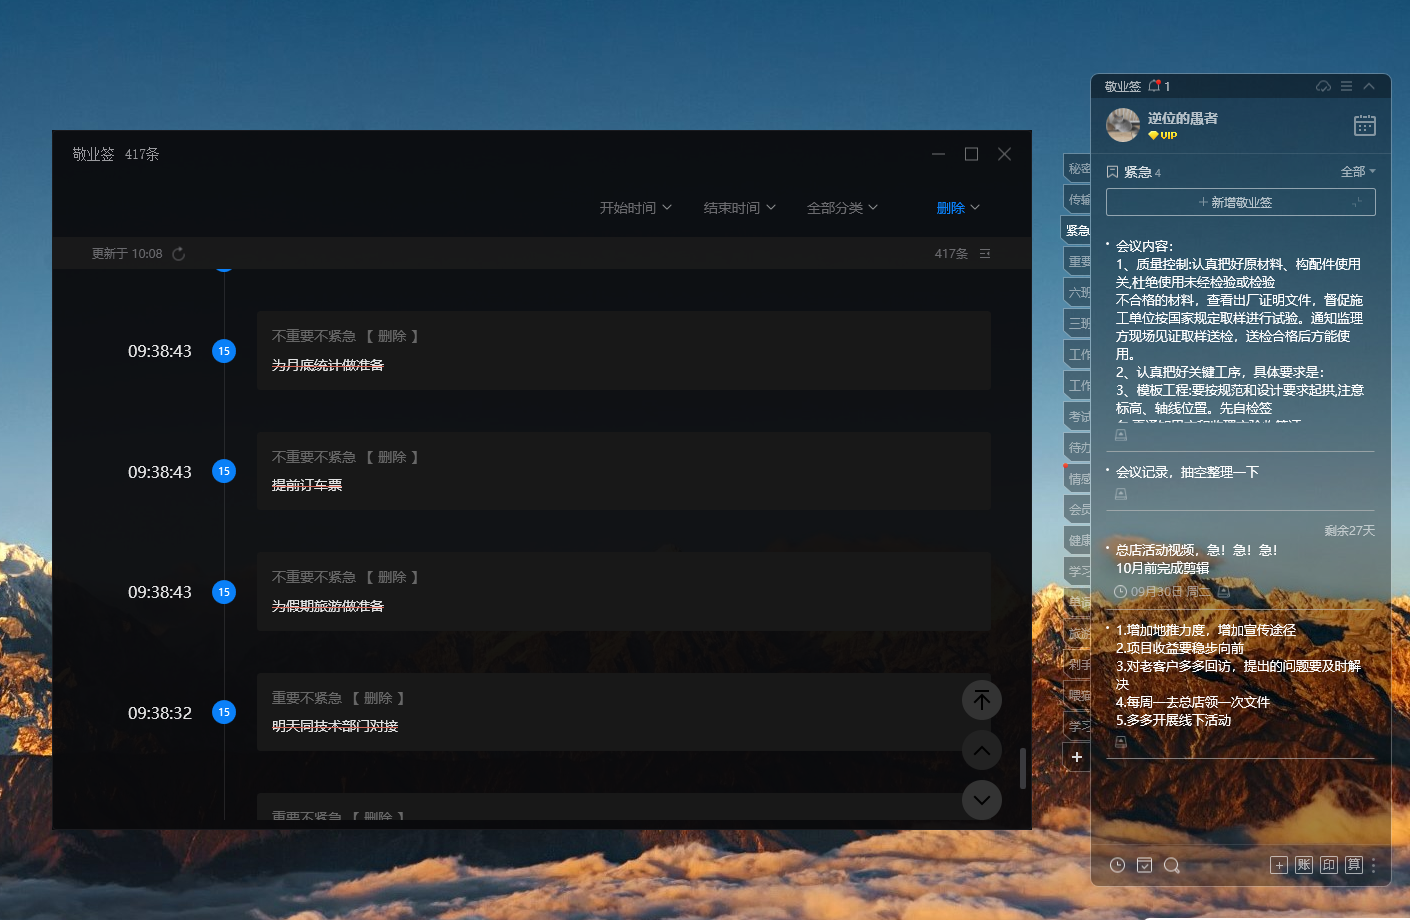Viewport: 1410px width, 920px height.
Task: Open the hamburger menu in widget header
Action: pos(1346,86)
